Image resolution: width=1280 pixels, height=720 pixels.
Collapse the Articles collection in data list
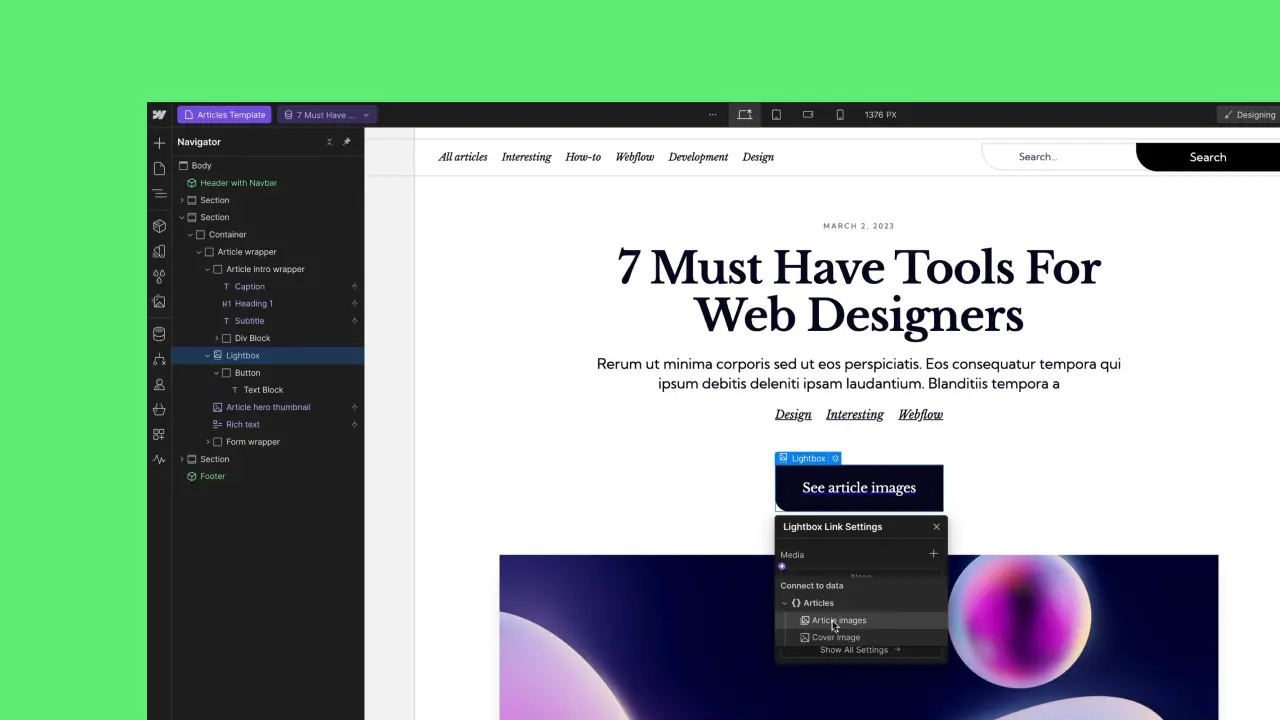(x=785, y=603)
